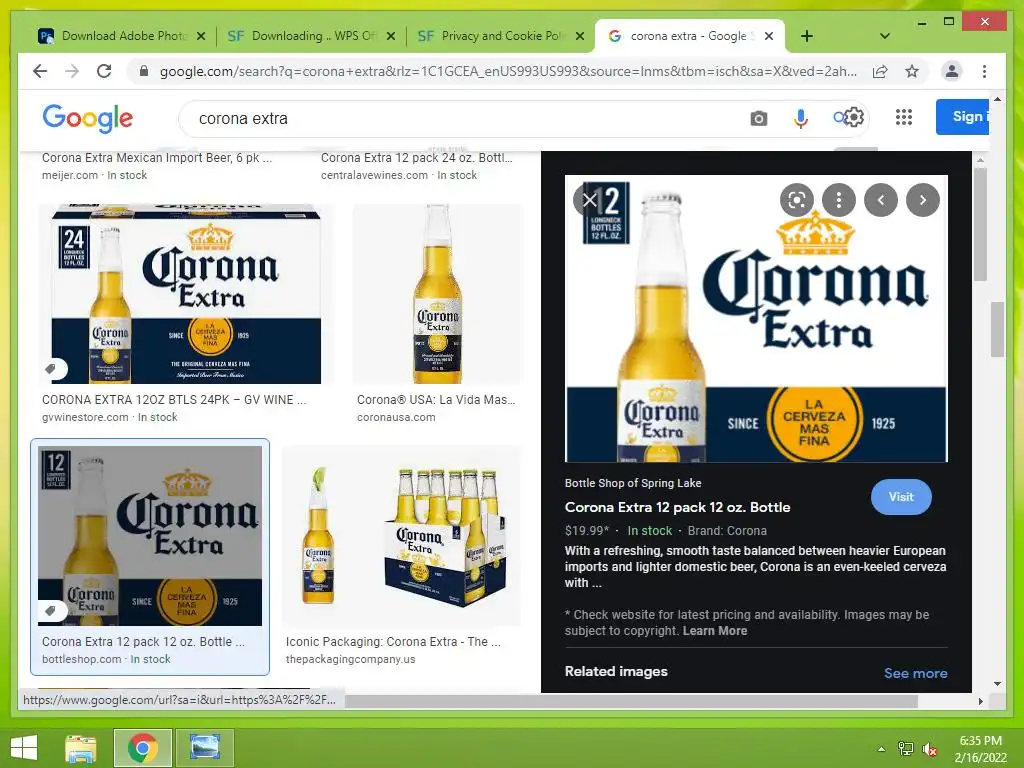
Task: Show hidden system tray icons
Action: point(881,749)
